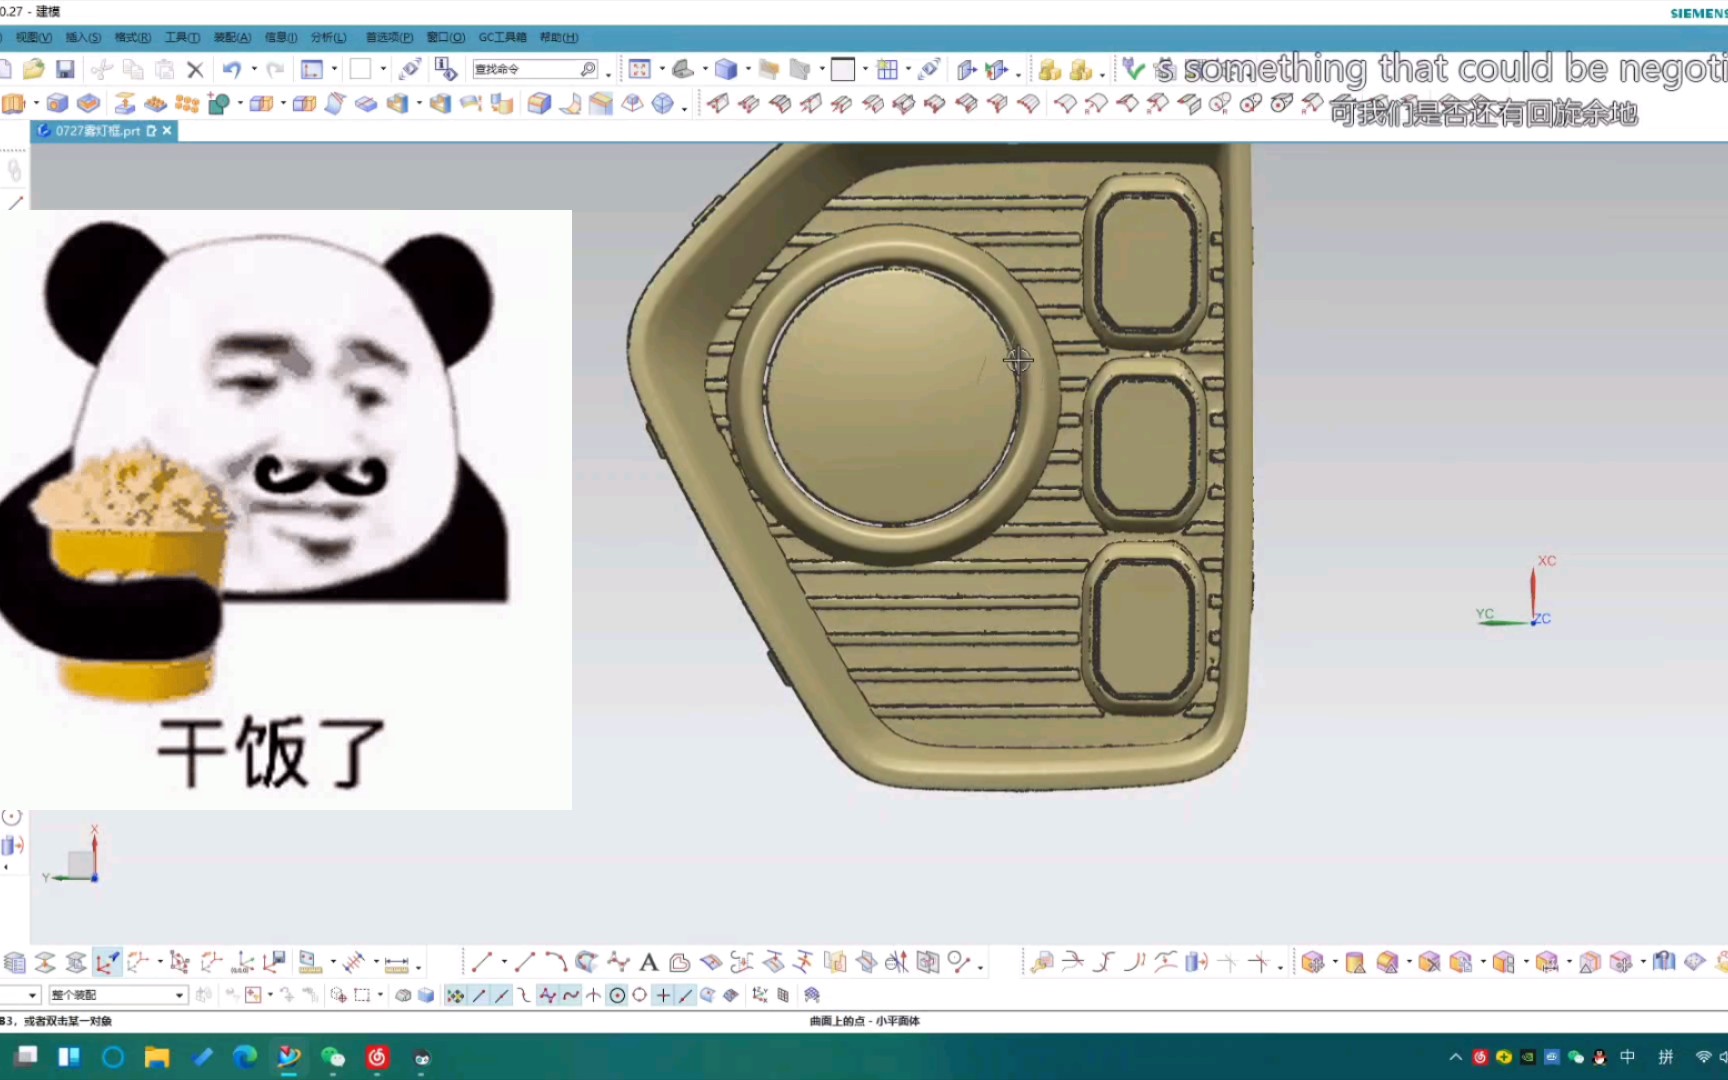The width and height of the screenshot is (1728, 1080).
Task: Click the Delete Face icon
Action: click(1429, 962)
